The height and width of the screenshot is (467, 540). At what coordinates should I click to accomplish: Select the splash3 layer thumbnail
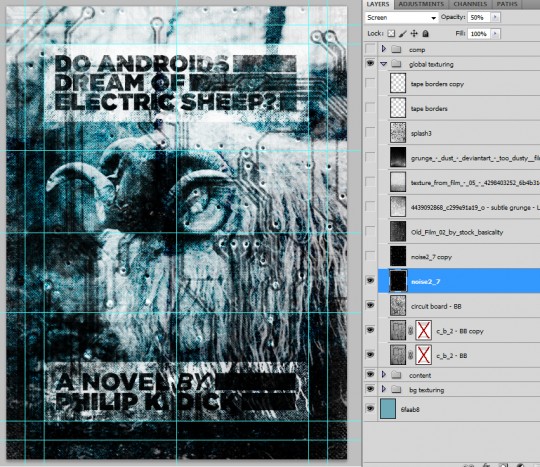point(398,133)
